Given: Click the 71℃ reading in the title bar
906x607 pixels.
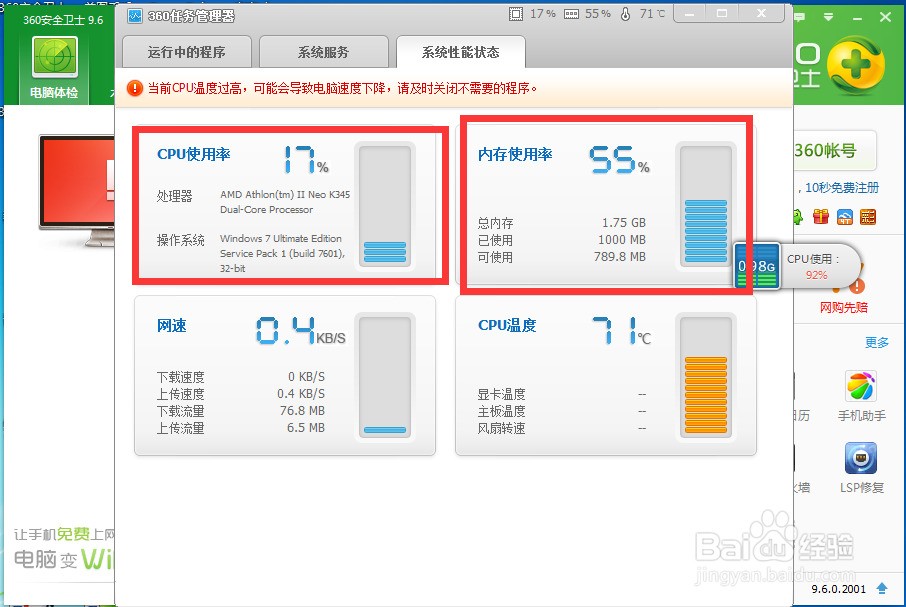Looking at the screenshot, I should click(652, 14).
